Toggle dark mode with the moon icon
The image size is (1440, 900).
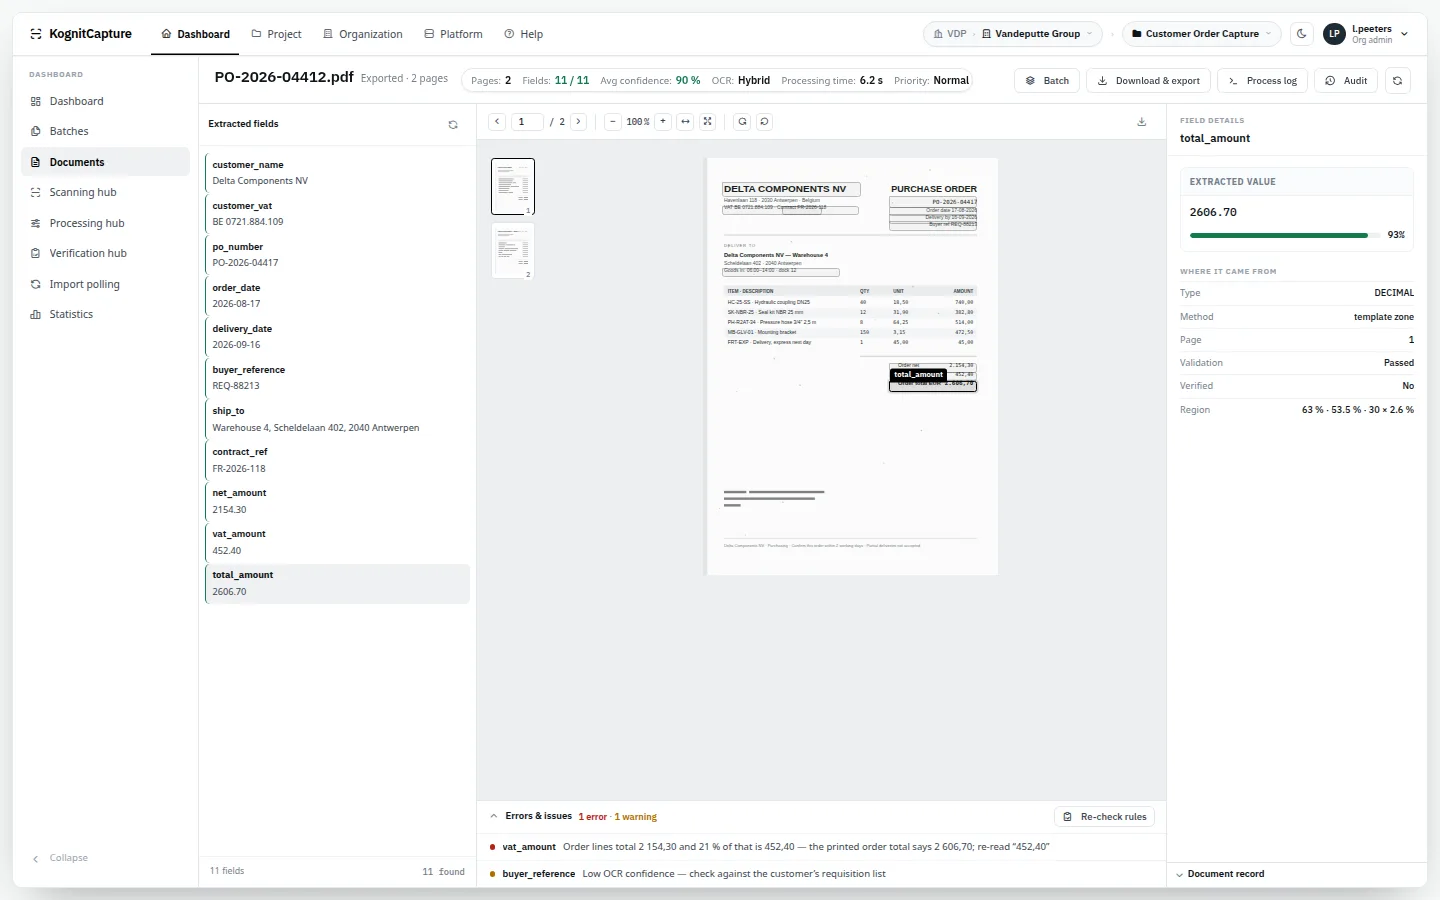(1302, 34)
